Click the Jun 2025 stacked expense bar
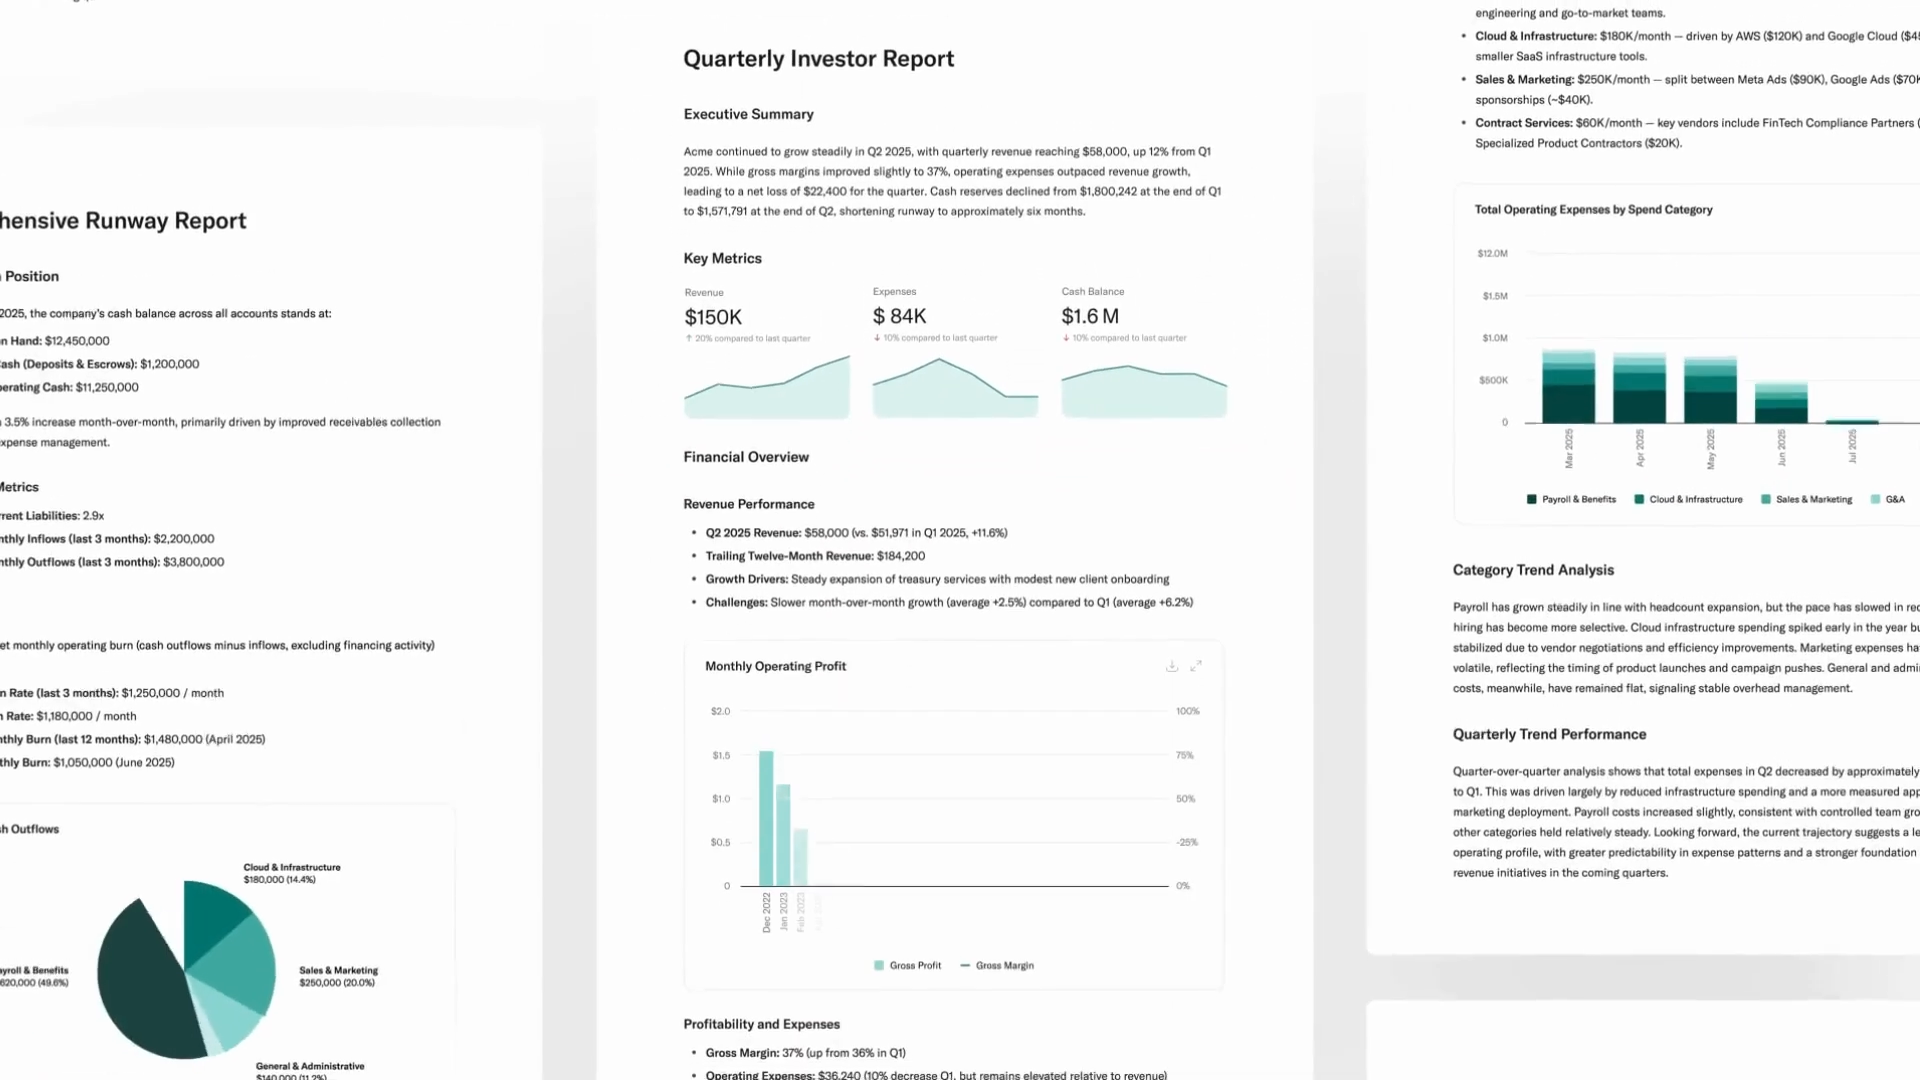 [x=1781, y=403]
